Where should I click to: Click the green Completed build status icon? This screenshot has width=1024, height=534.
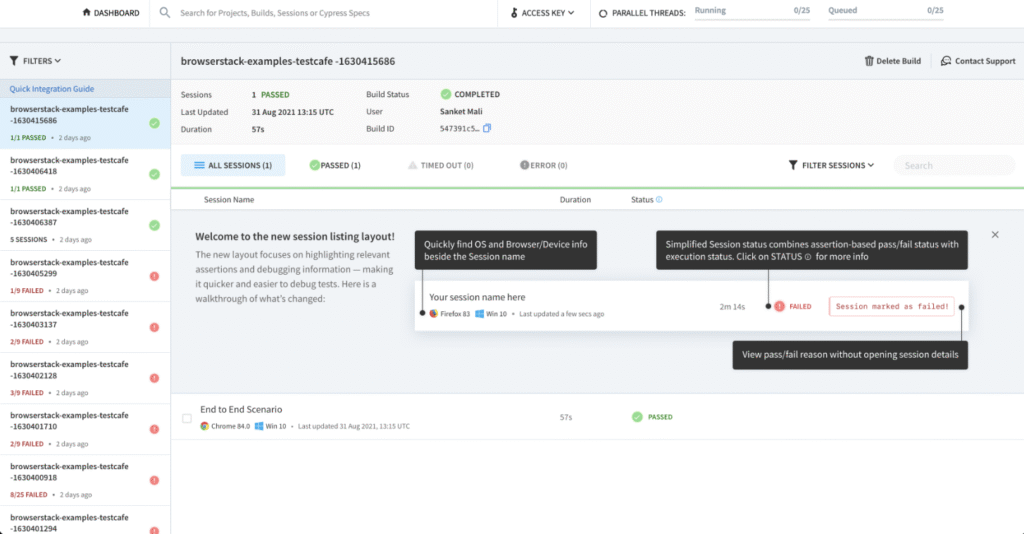tap(445, 94)
